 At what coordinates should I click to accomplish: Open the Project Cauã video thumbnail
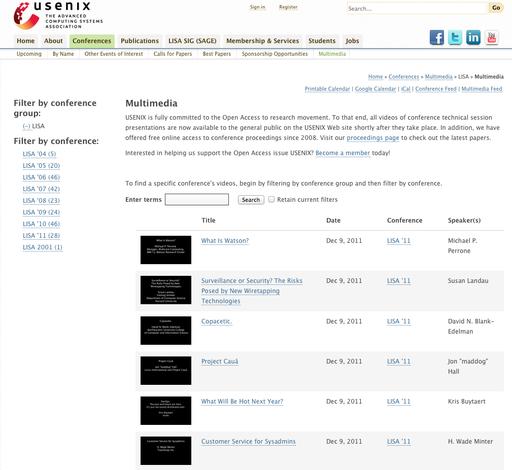(x=166, y=370)
